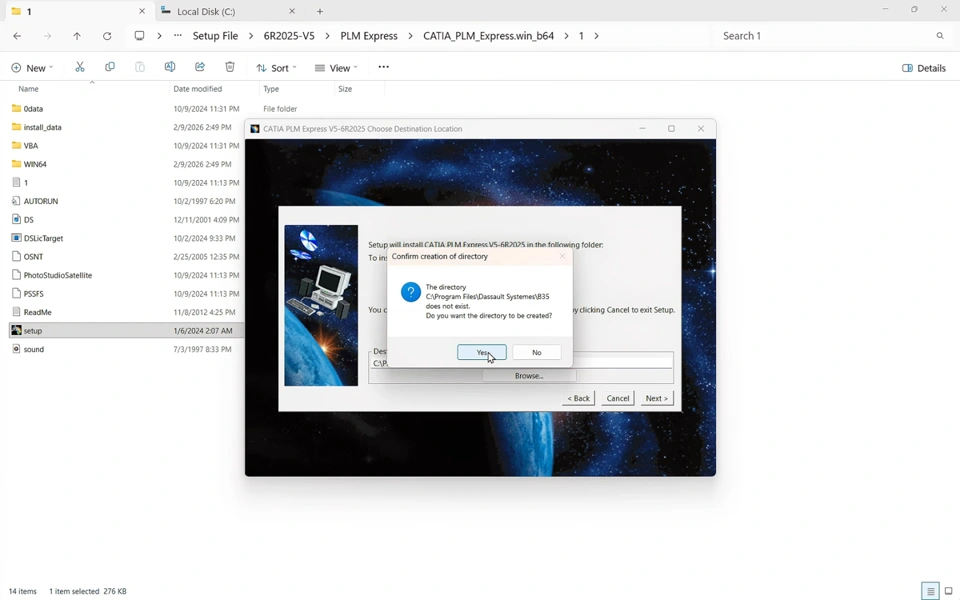The height and width of the screenshot is (600, 960).
Task: Click Yes to create the directory
Action: point(481,352)
